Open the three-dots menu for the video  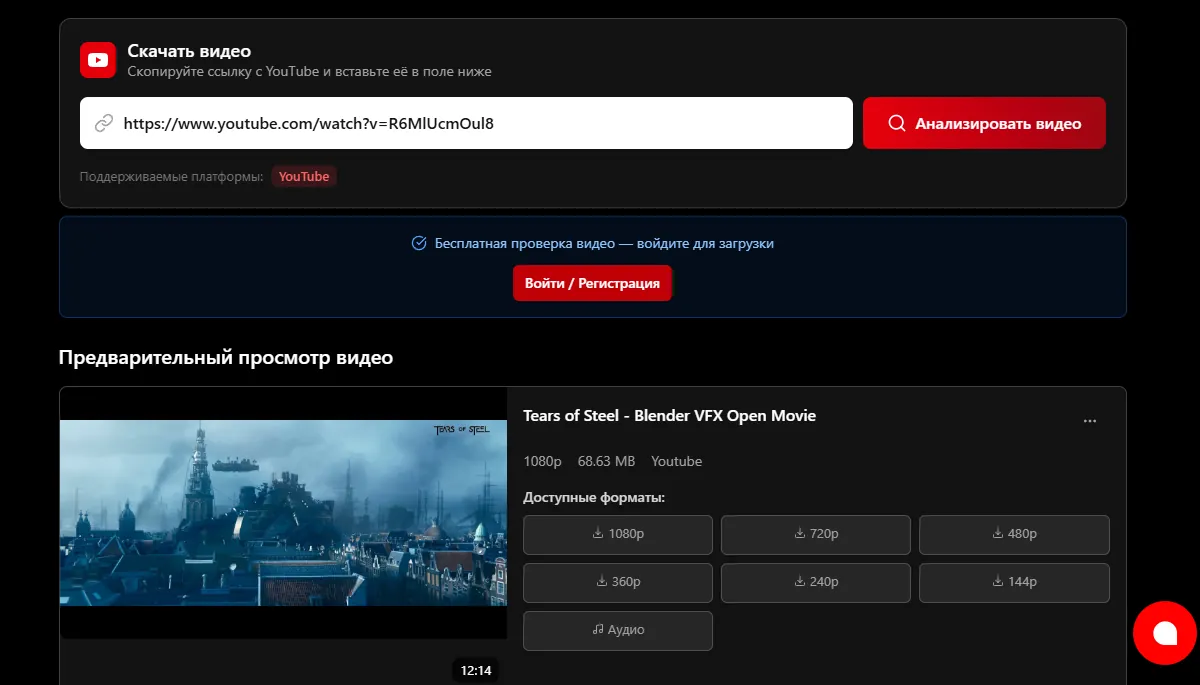(1090, 421)
